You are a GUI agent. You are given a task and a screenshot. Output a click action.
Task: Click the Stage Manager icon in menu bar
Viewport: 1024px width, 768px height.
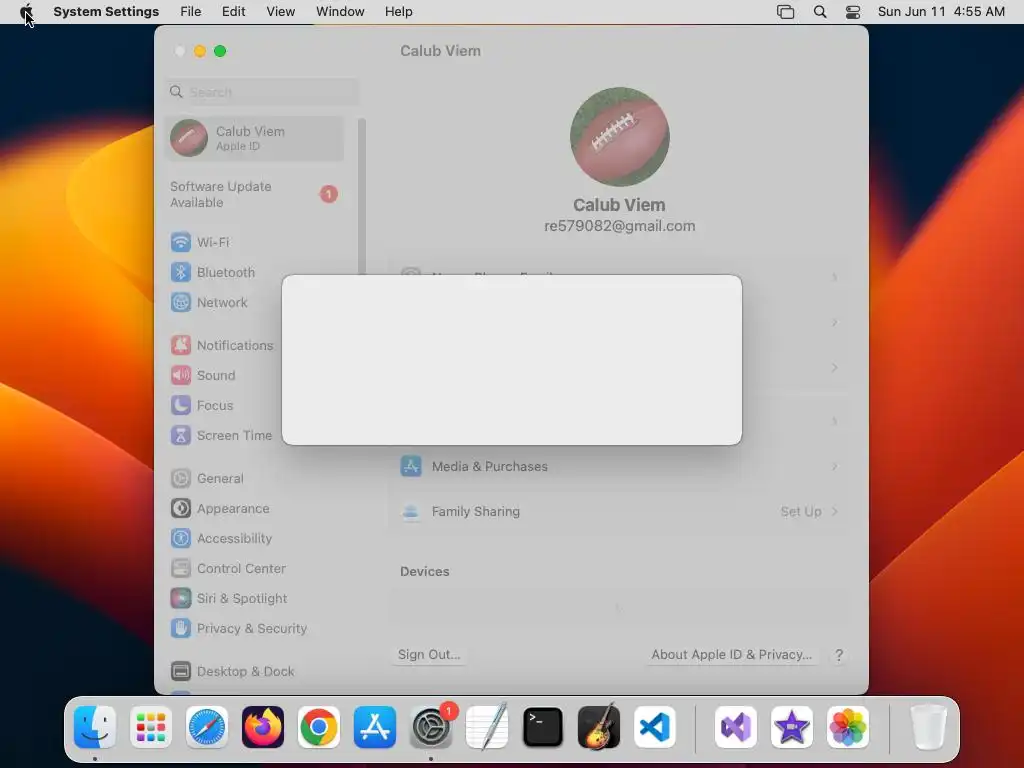pyautogui.click(x=786, y=12)
